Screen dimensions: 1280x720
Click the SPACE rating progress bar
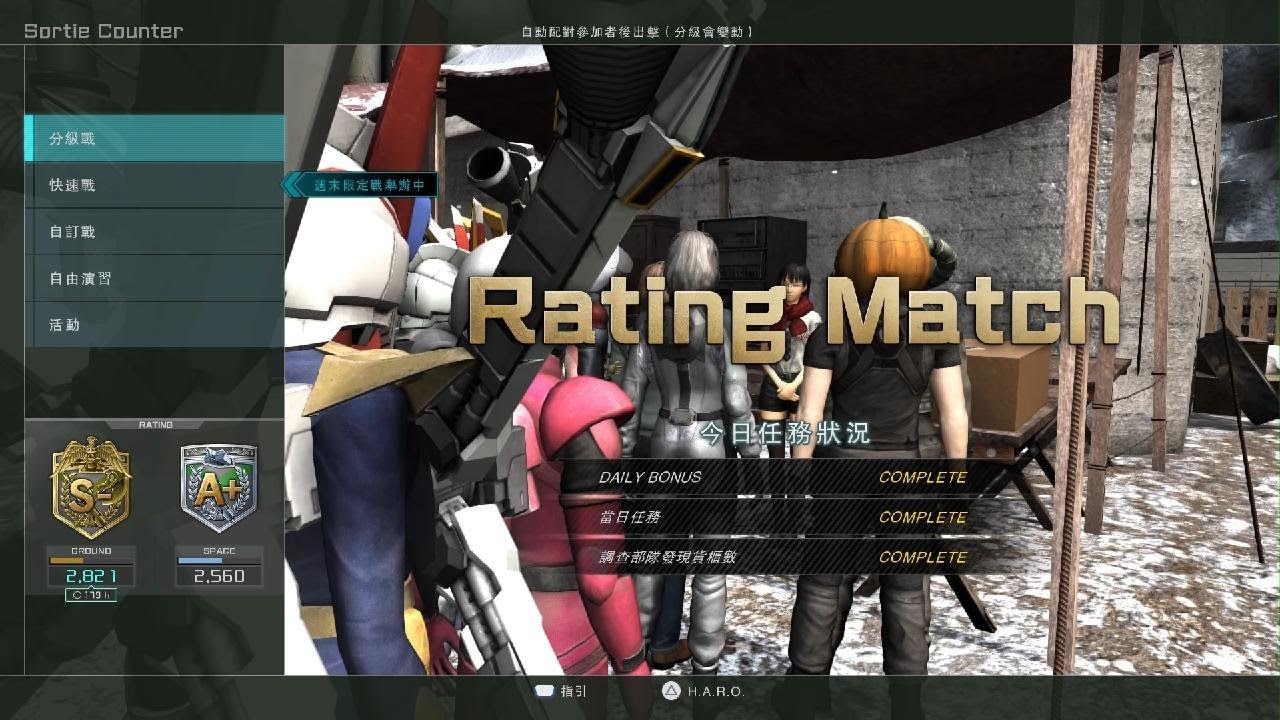click(219, 561)
